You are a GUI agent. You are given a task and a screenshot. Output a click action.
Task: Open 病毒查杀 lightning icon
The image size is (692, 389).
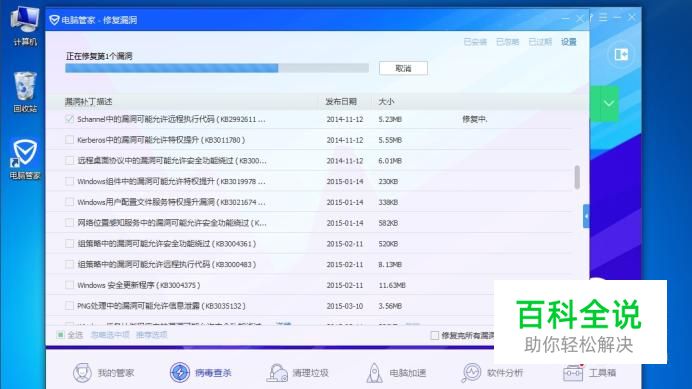pyautogui.click(x=180, y=373)
